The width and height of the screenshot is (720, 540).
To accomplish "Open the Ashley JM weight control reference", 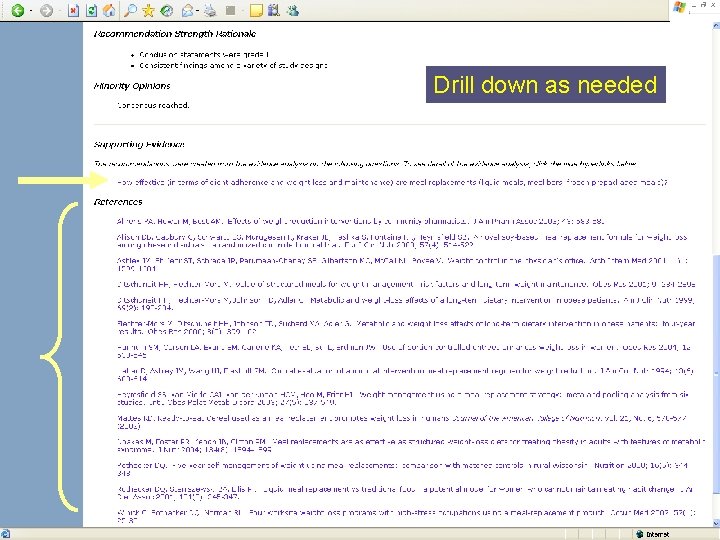I will pos(402,264).
